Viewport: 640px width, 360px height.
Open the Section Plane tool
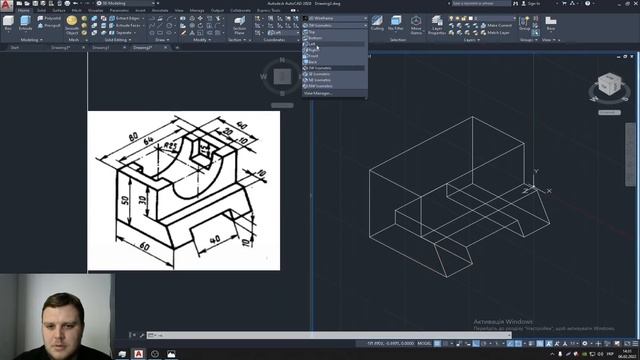click(x=240, y=25)
